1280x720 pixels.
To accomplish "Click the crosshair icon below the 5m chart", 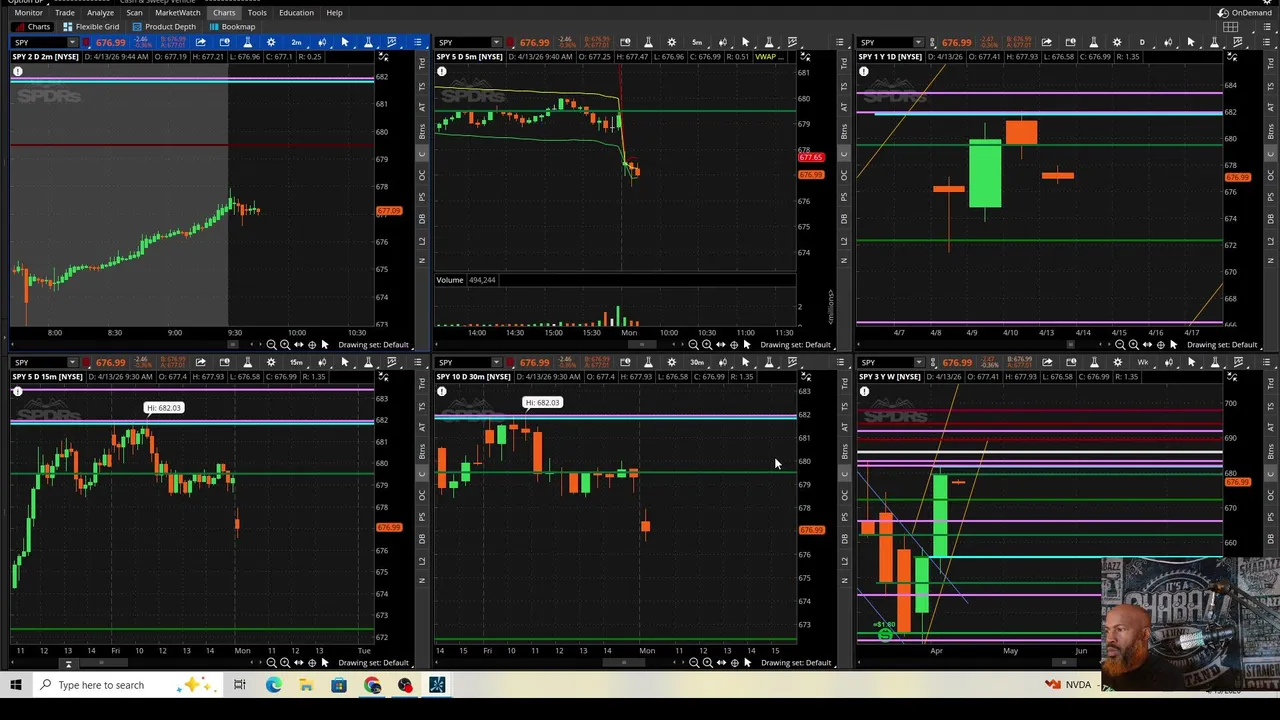I will [x=734, y=344].
